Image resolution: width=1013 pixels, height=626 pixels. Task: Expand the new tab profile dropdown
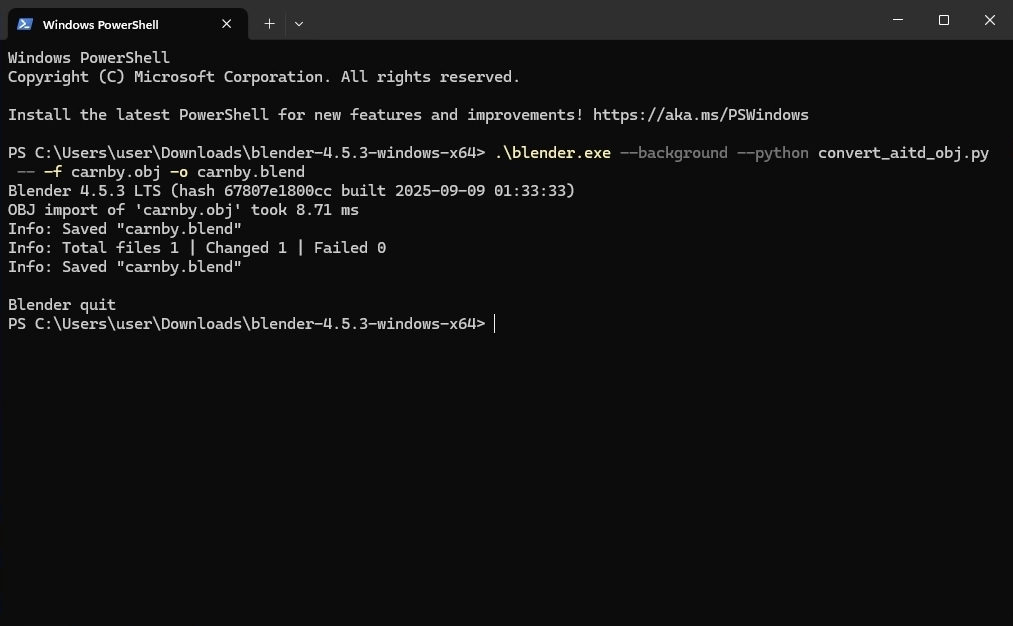pos(299,23)
